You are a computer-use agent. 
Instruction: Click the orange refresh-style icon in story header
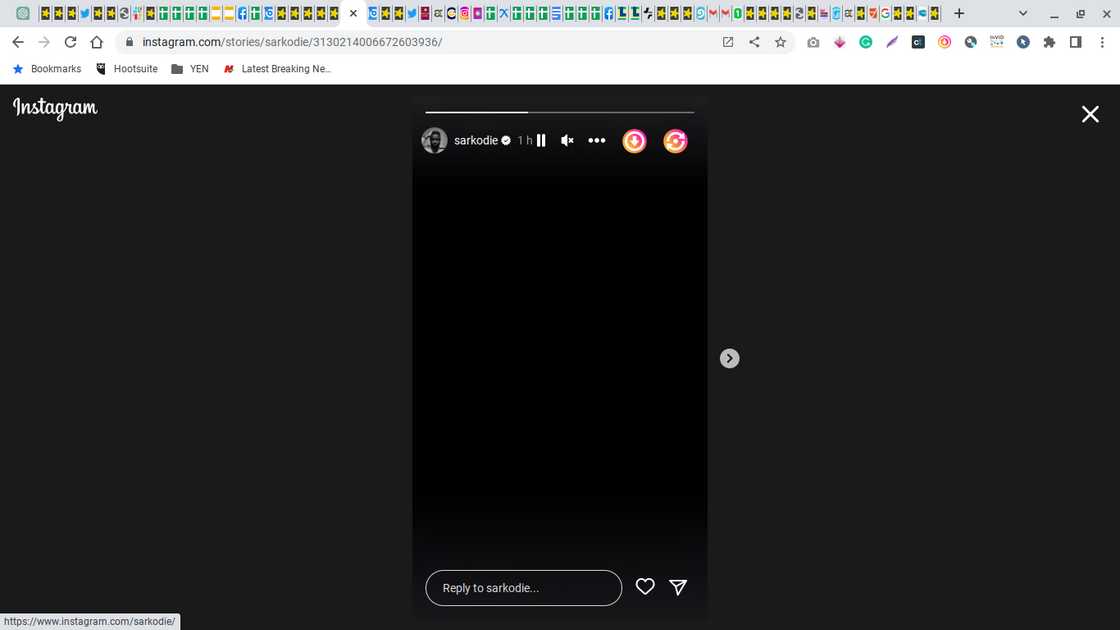click(675, 142)
